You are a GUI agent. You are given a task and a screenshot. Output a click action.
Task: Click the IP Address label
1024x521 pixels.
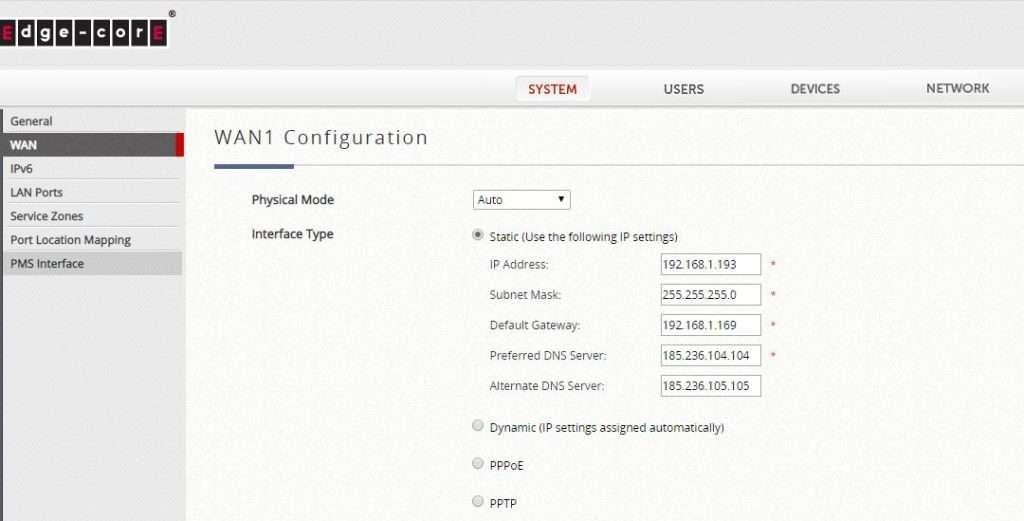[x=519, y=264]
